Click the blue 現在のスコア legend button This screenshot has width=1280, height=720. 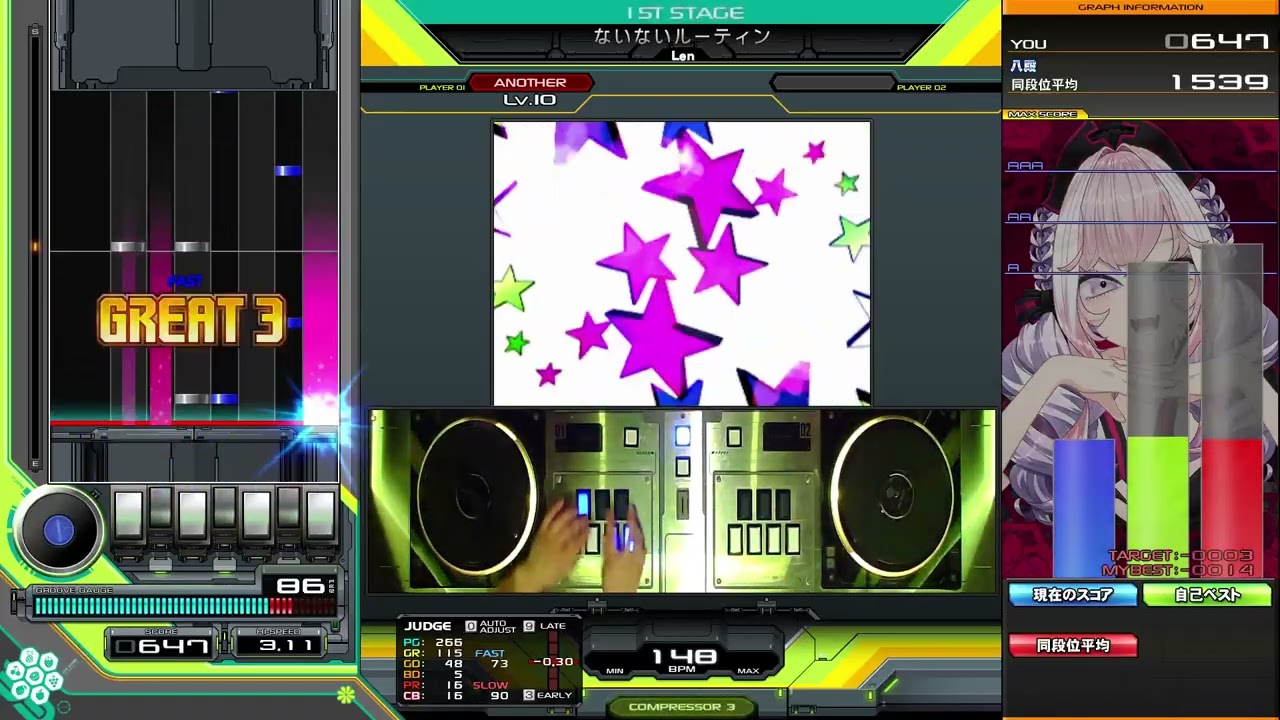click(x=1073, y=595)
